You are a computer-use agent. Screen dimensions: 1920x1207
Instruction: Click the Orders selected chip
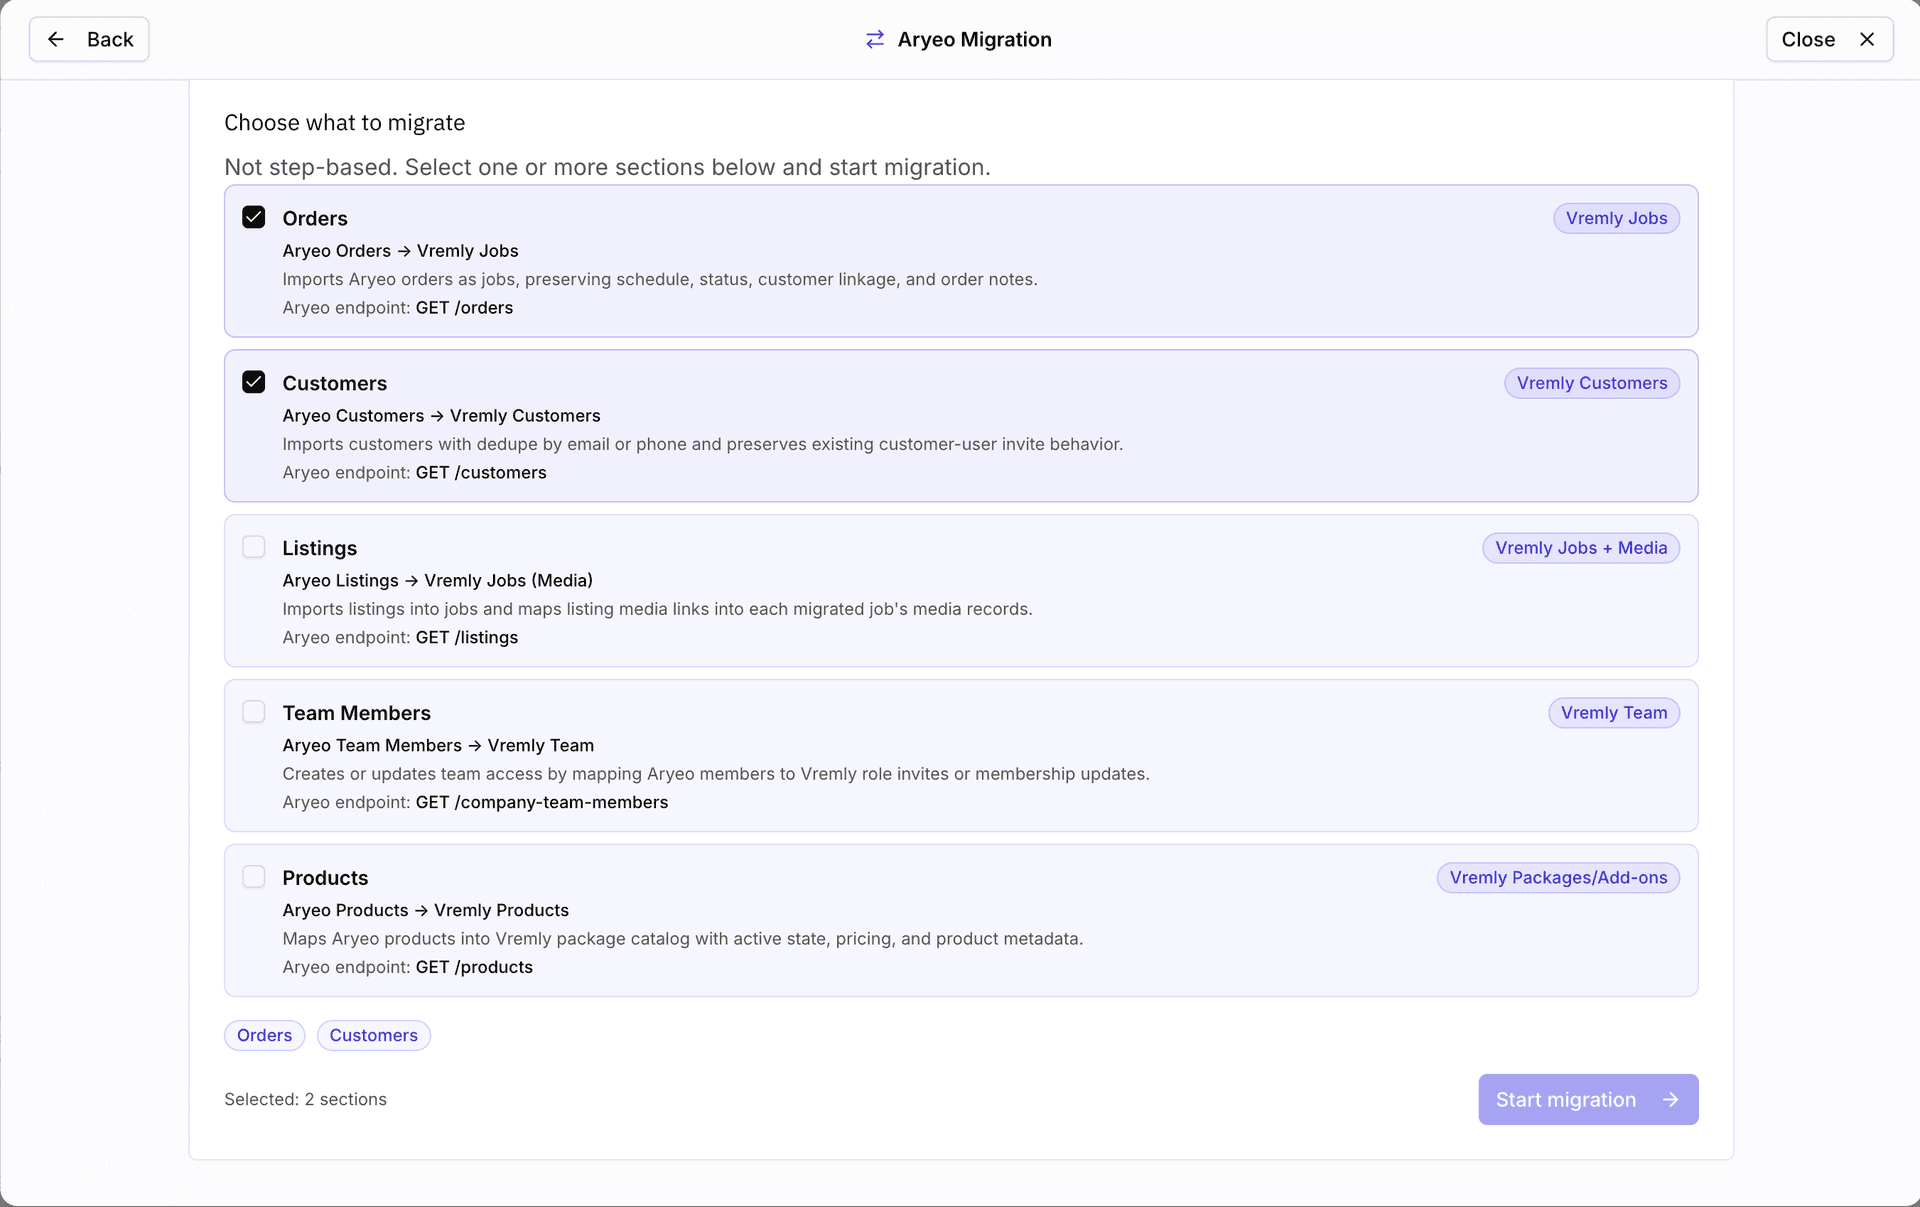click(x=264, y=1035)
